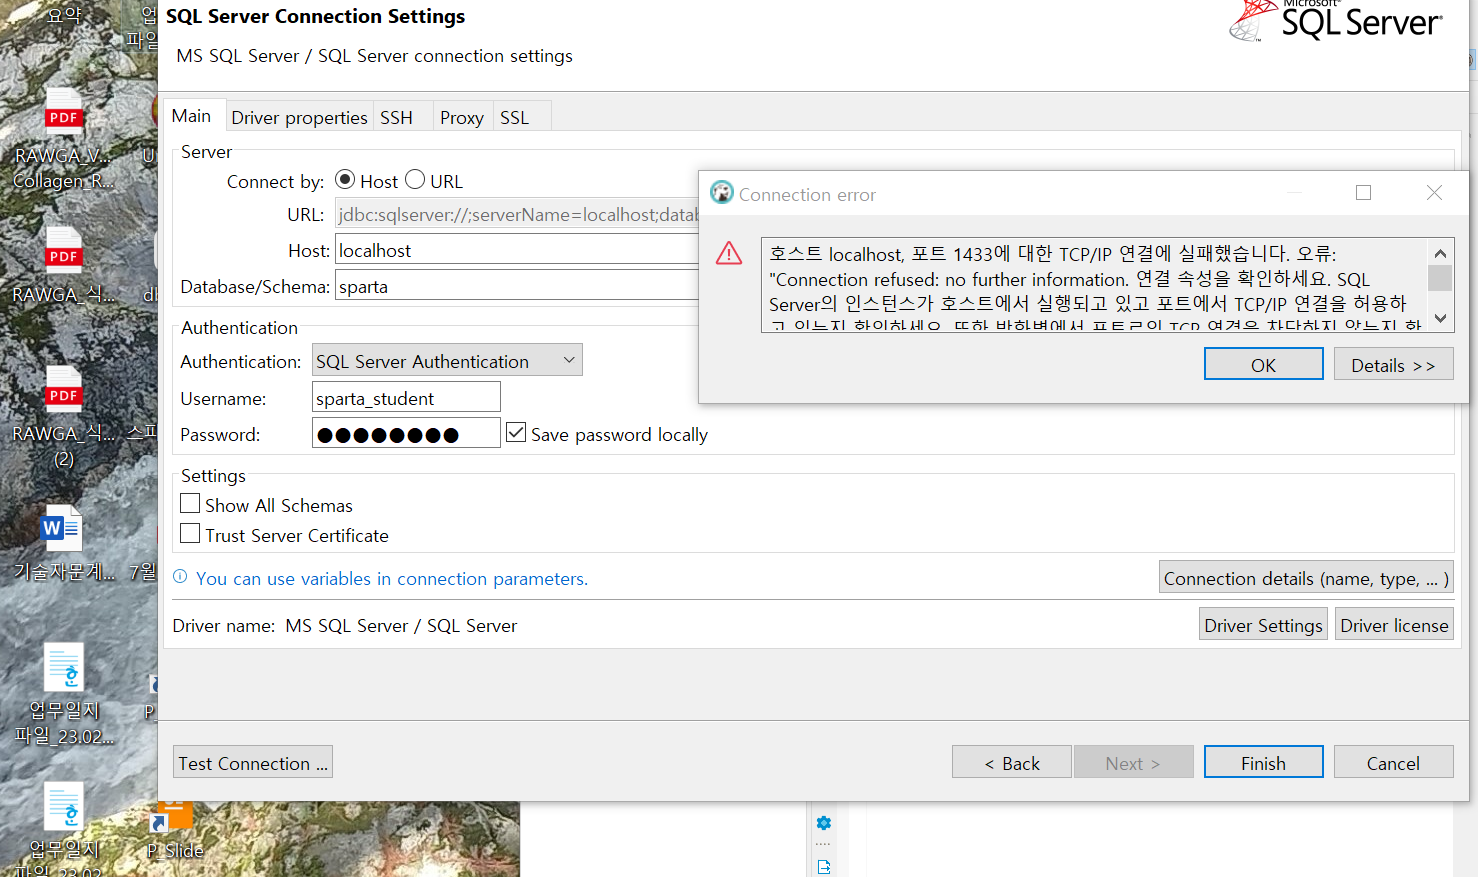Click the "Connection error" title text

point(807,194)
